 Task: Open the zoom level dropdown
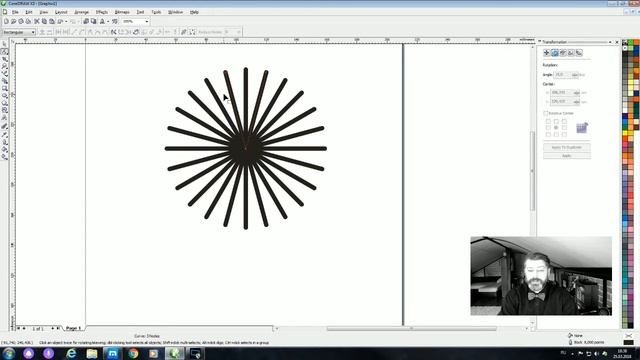pos(147,21)
